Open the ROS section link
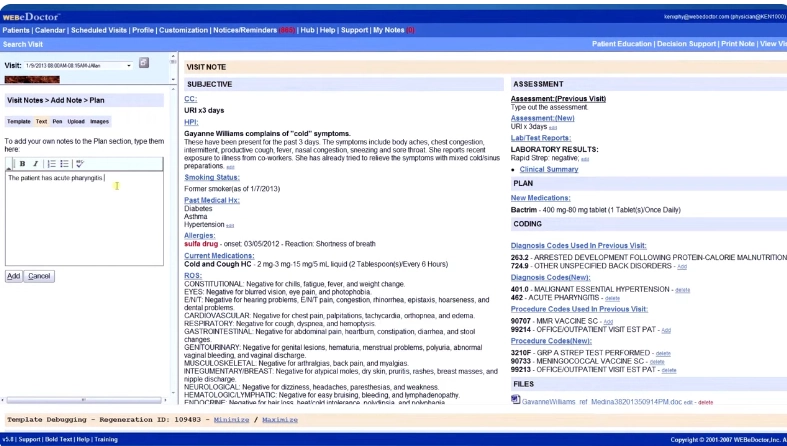The height and width of the screenshot is (446, 787). coord(193,275)
